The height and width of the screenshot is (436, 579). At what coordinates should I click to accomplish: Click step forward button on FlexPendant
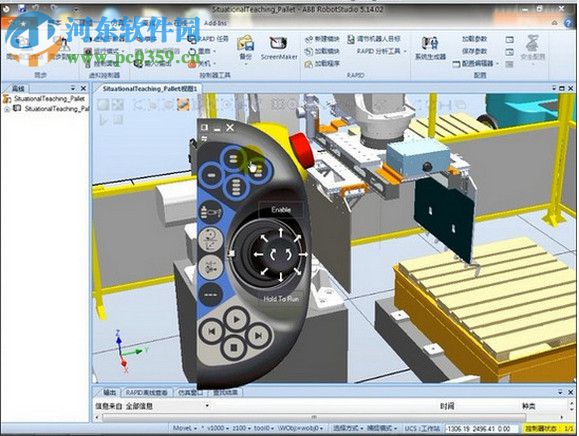(258, 335)
